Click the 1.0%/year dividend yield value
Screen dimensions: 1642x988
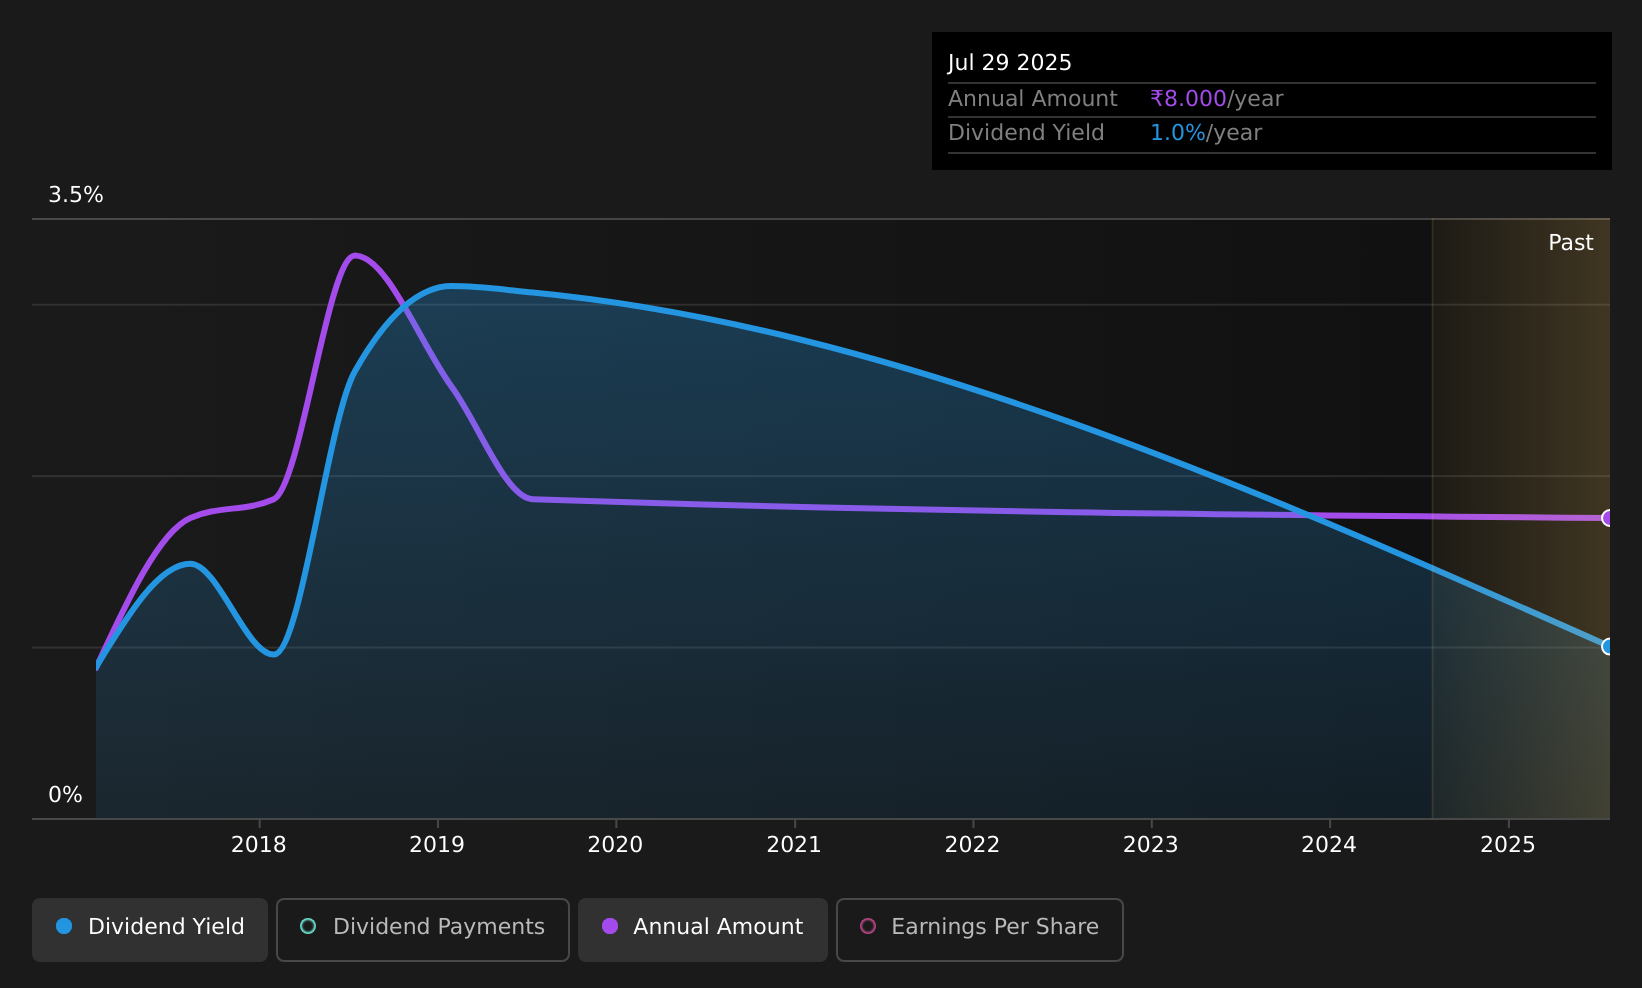click(1206, 133)
